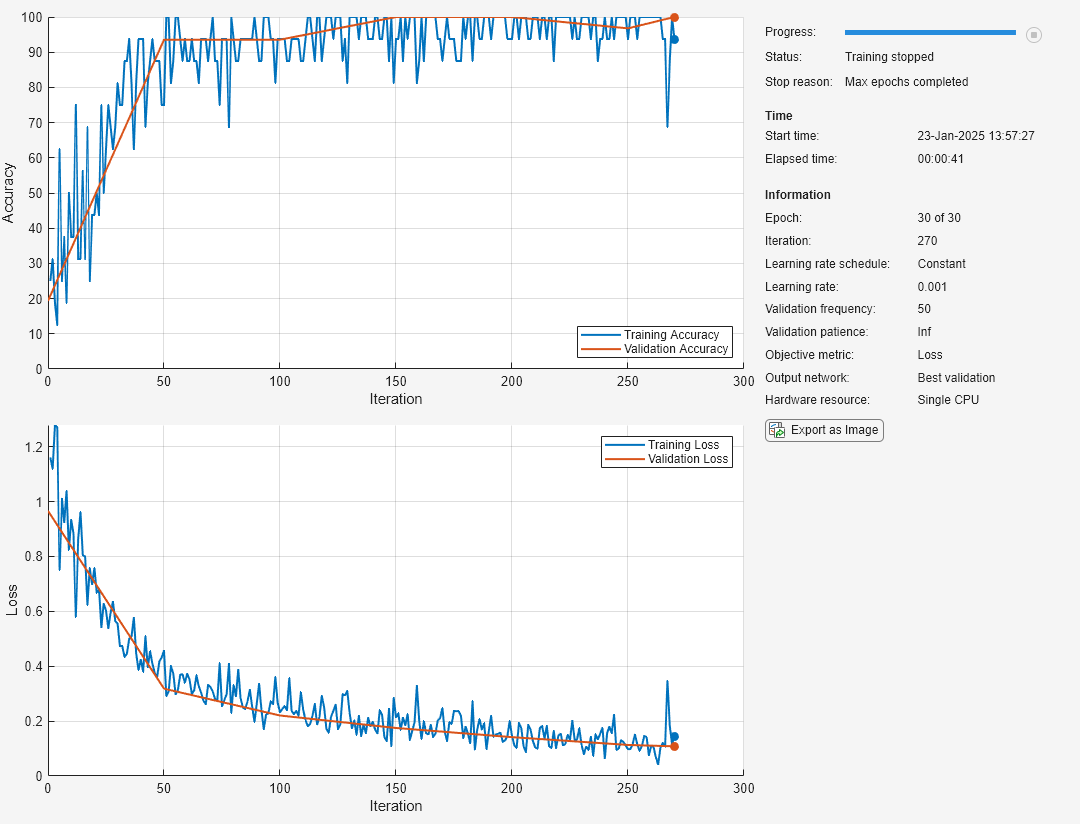Viewport: 1080px width, 824px height.
Task: Click the Loss y-axis label
Action: [12, 600]
